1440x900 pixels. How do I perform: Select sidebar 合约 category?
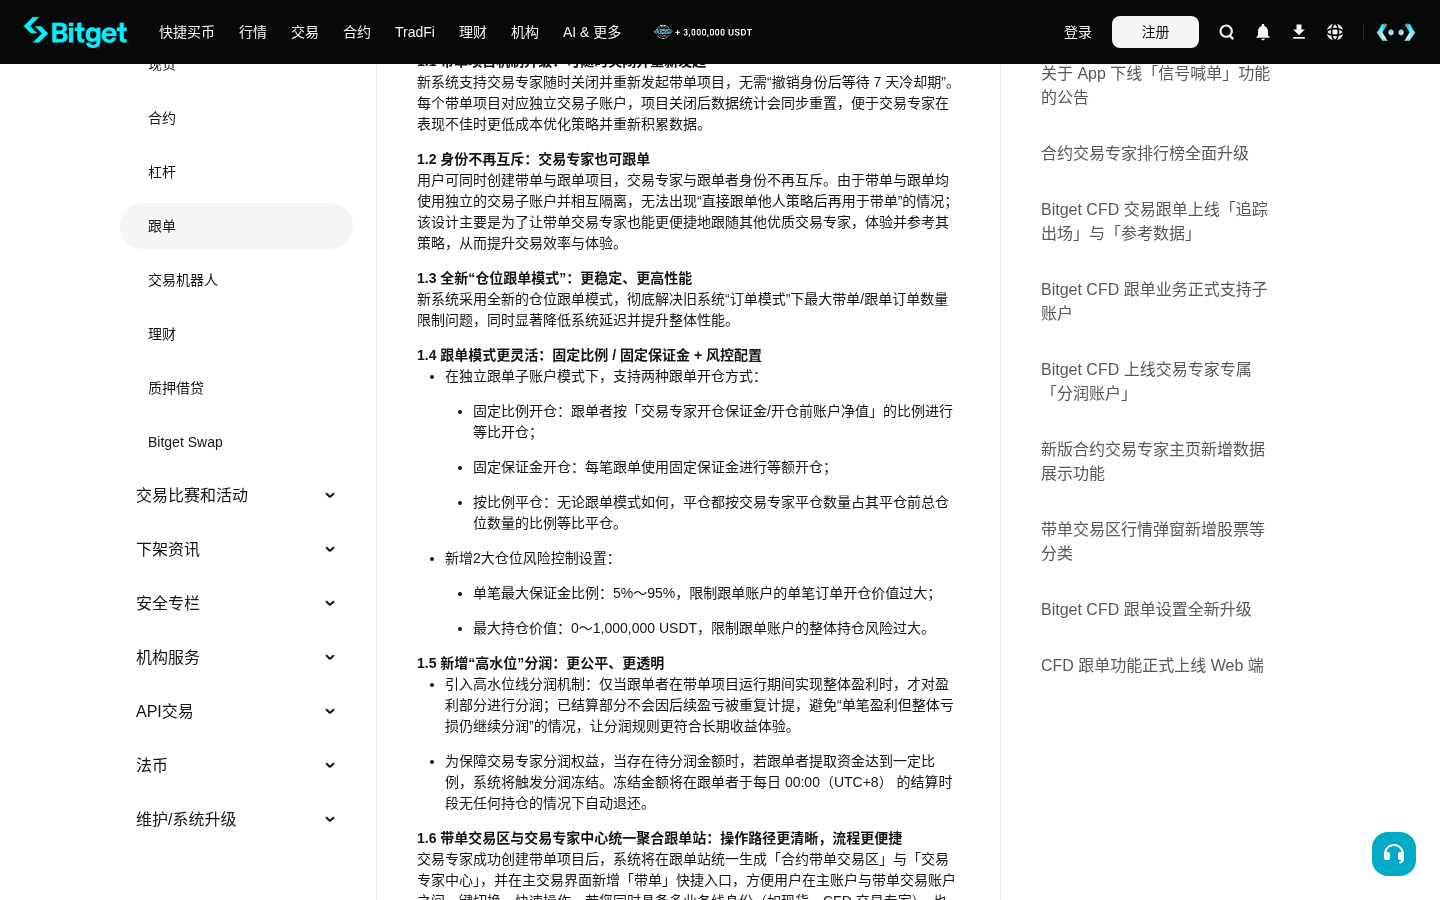pyautogui.click(x=236, y=118)
